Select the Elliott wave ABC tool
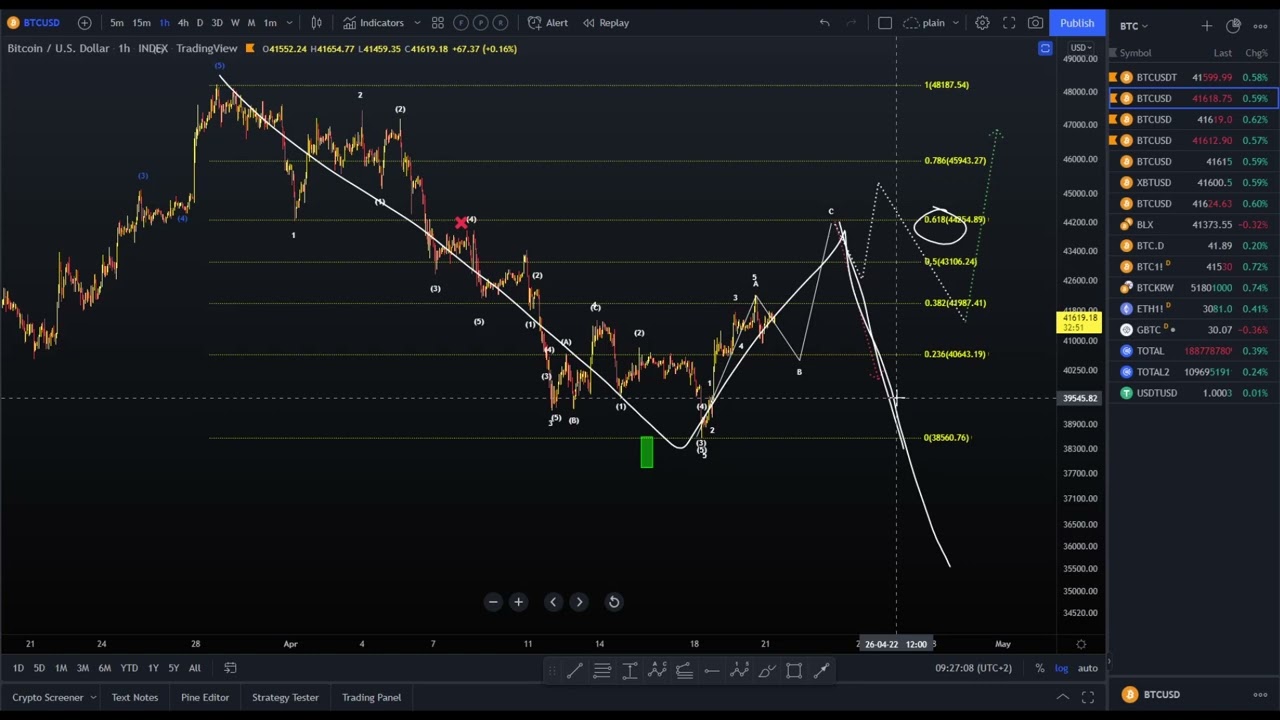Viewport: 1280px width, 720px height. 657,671
